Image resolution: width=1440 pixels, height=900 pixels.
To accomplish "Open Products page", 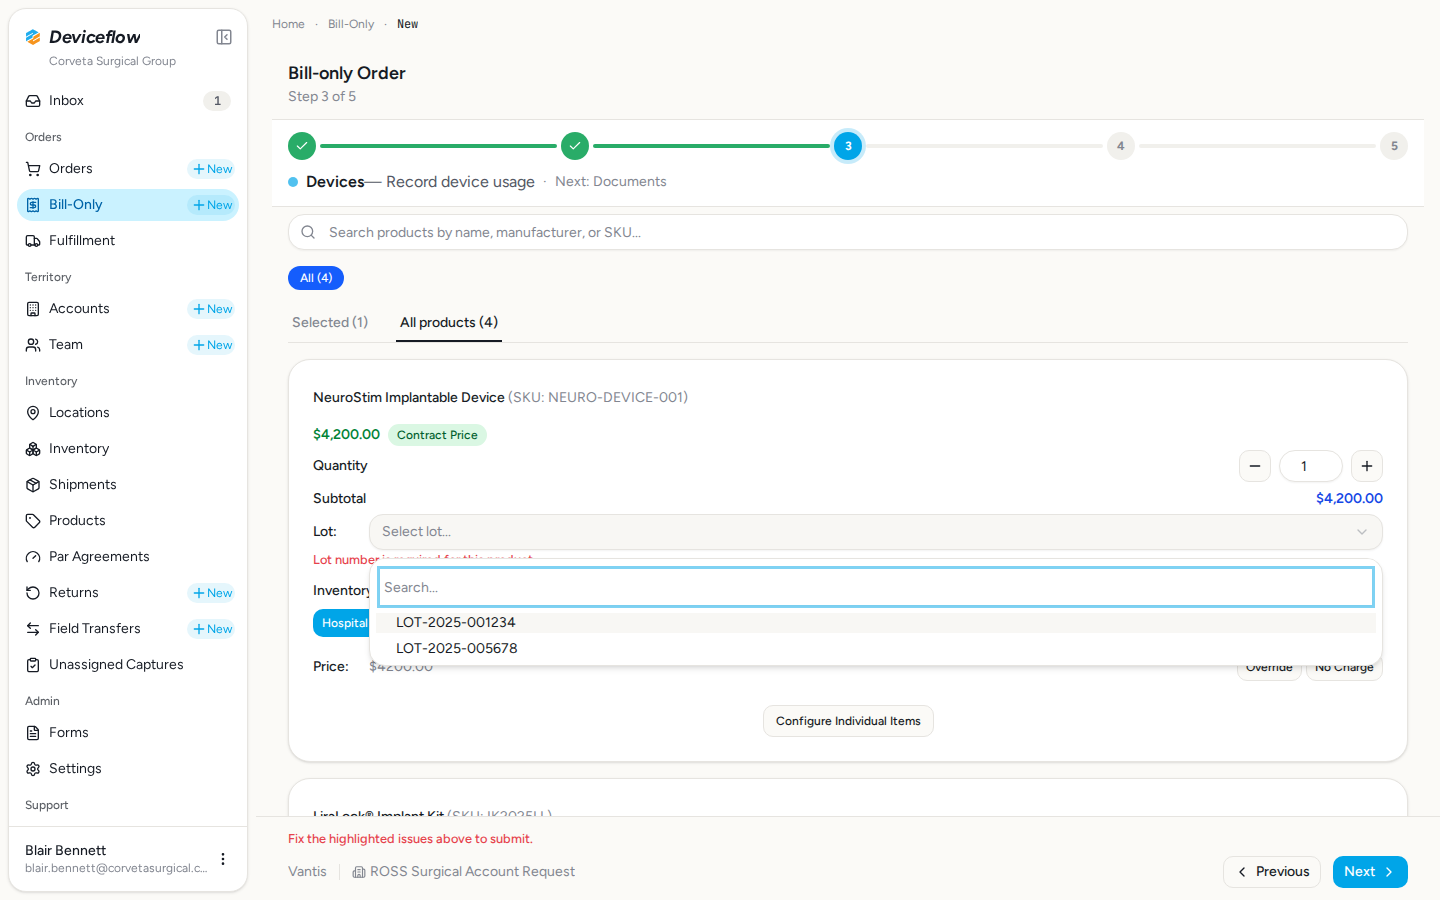I will [x=128, y=521].
